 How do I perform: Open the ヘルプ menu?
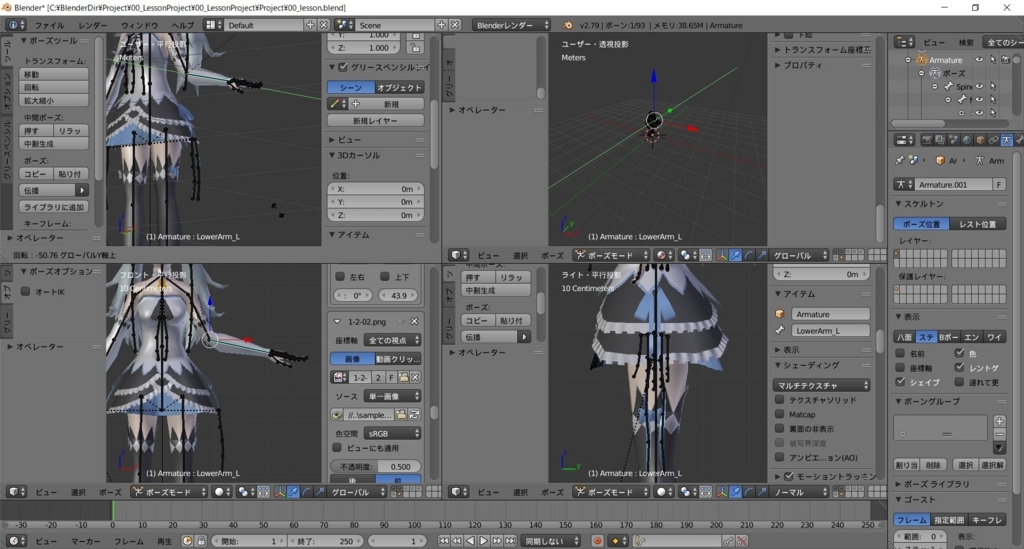point(182,25)
